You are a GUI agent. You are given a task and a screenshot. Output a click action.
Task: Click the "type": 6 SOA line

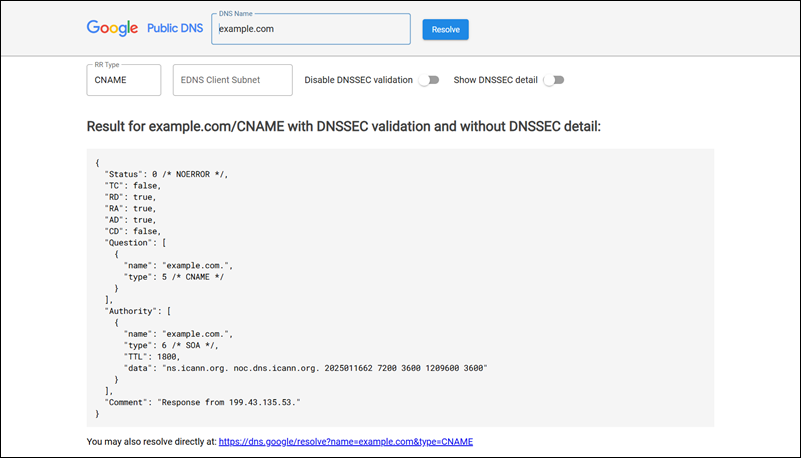171,346
